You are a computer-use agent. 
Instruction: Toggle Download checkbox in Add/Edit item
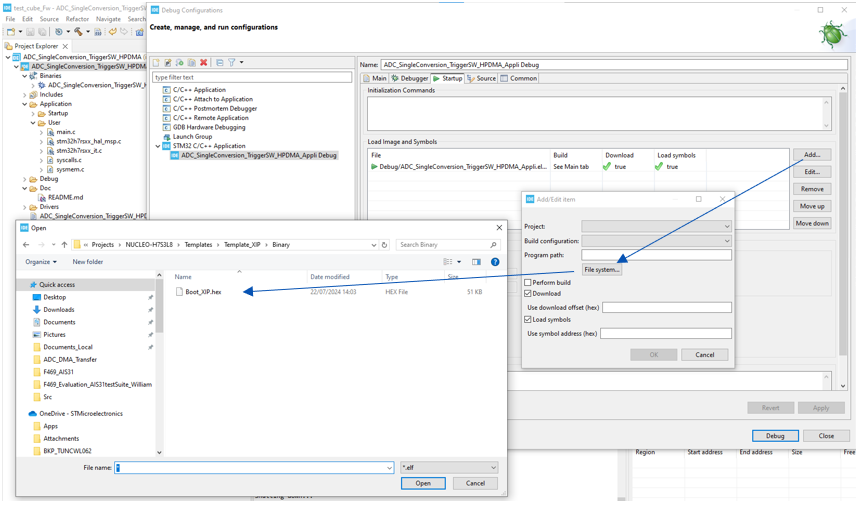(528, 293)
